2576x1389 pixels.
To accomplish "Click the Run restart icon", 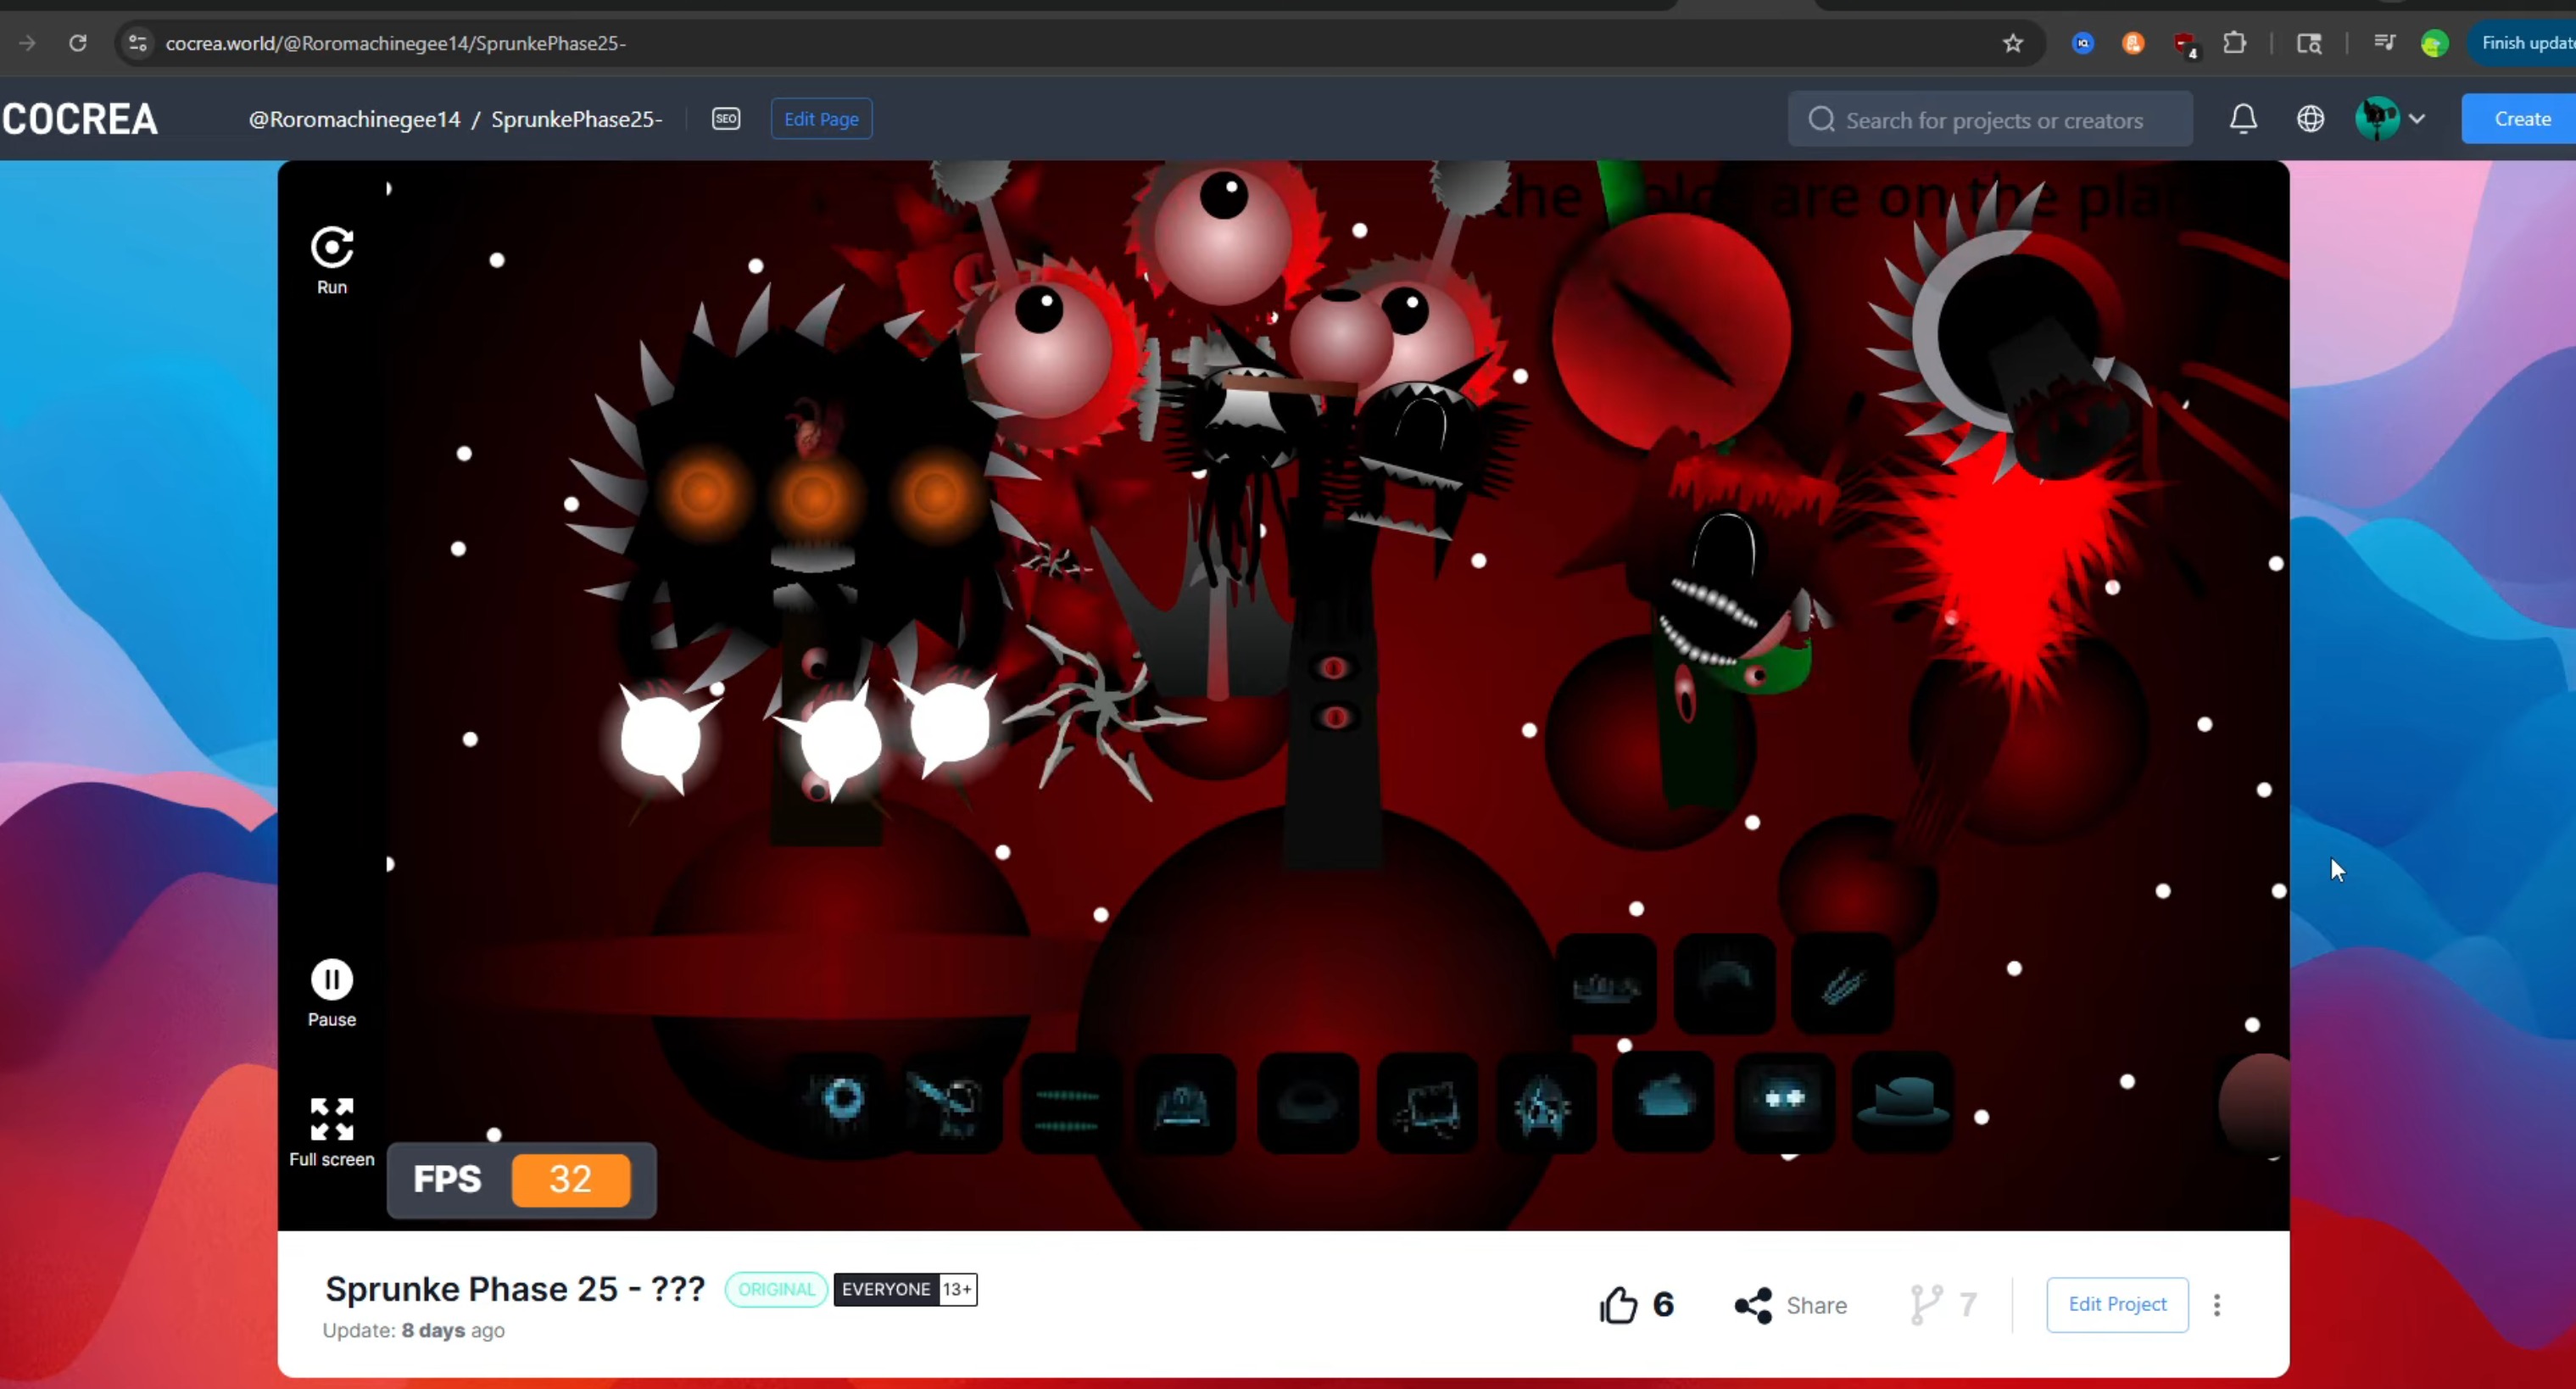I will click(x=332, y=248).
